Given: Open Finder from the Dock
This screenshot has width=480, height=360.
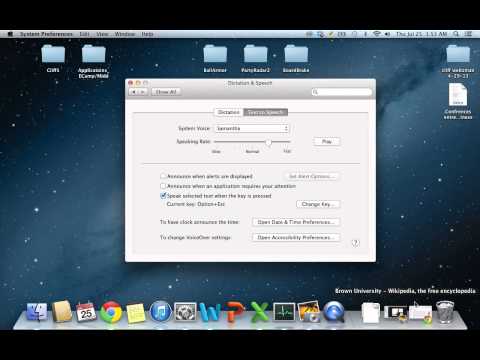Looking at the screenshot, I should (37, 312).
